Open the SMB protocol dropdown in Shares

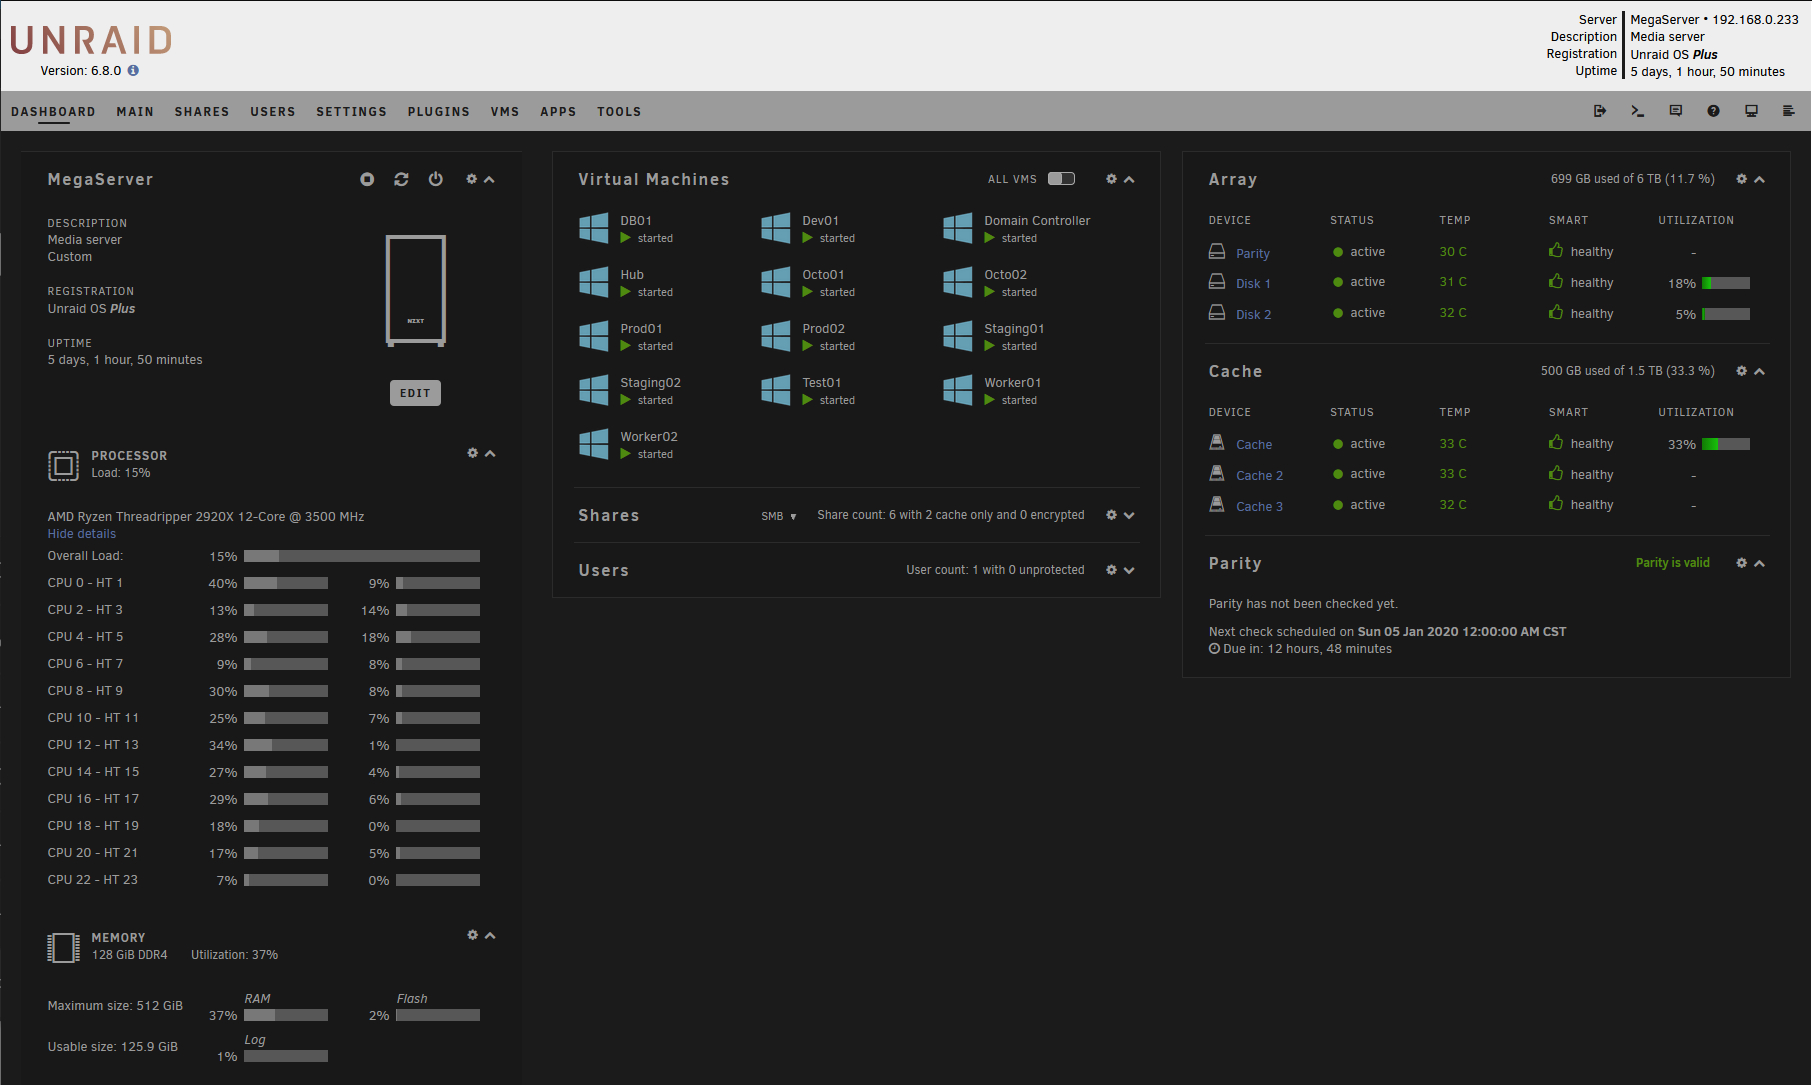[x=779, y=515]
